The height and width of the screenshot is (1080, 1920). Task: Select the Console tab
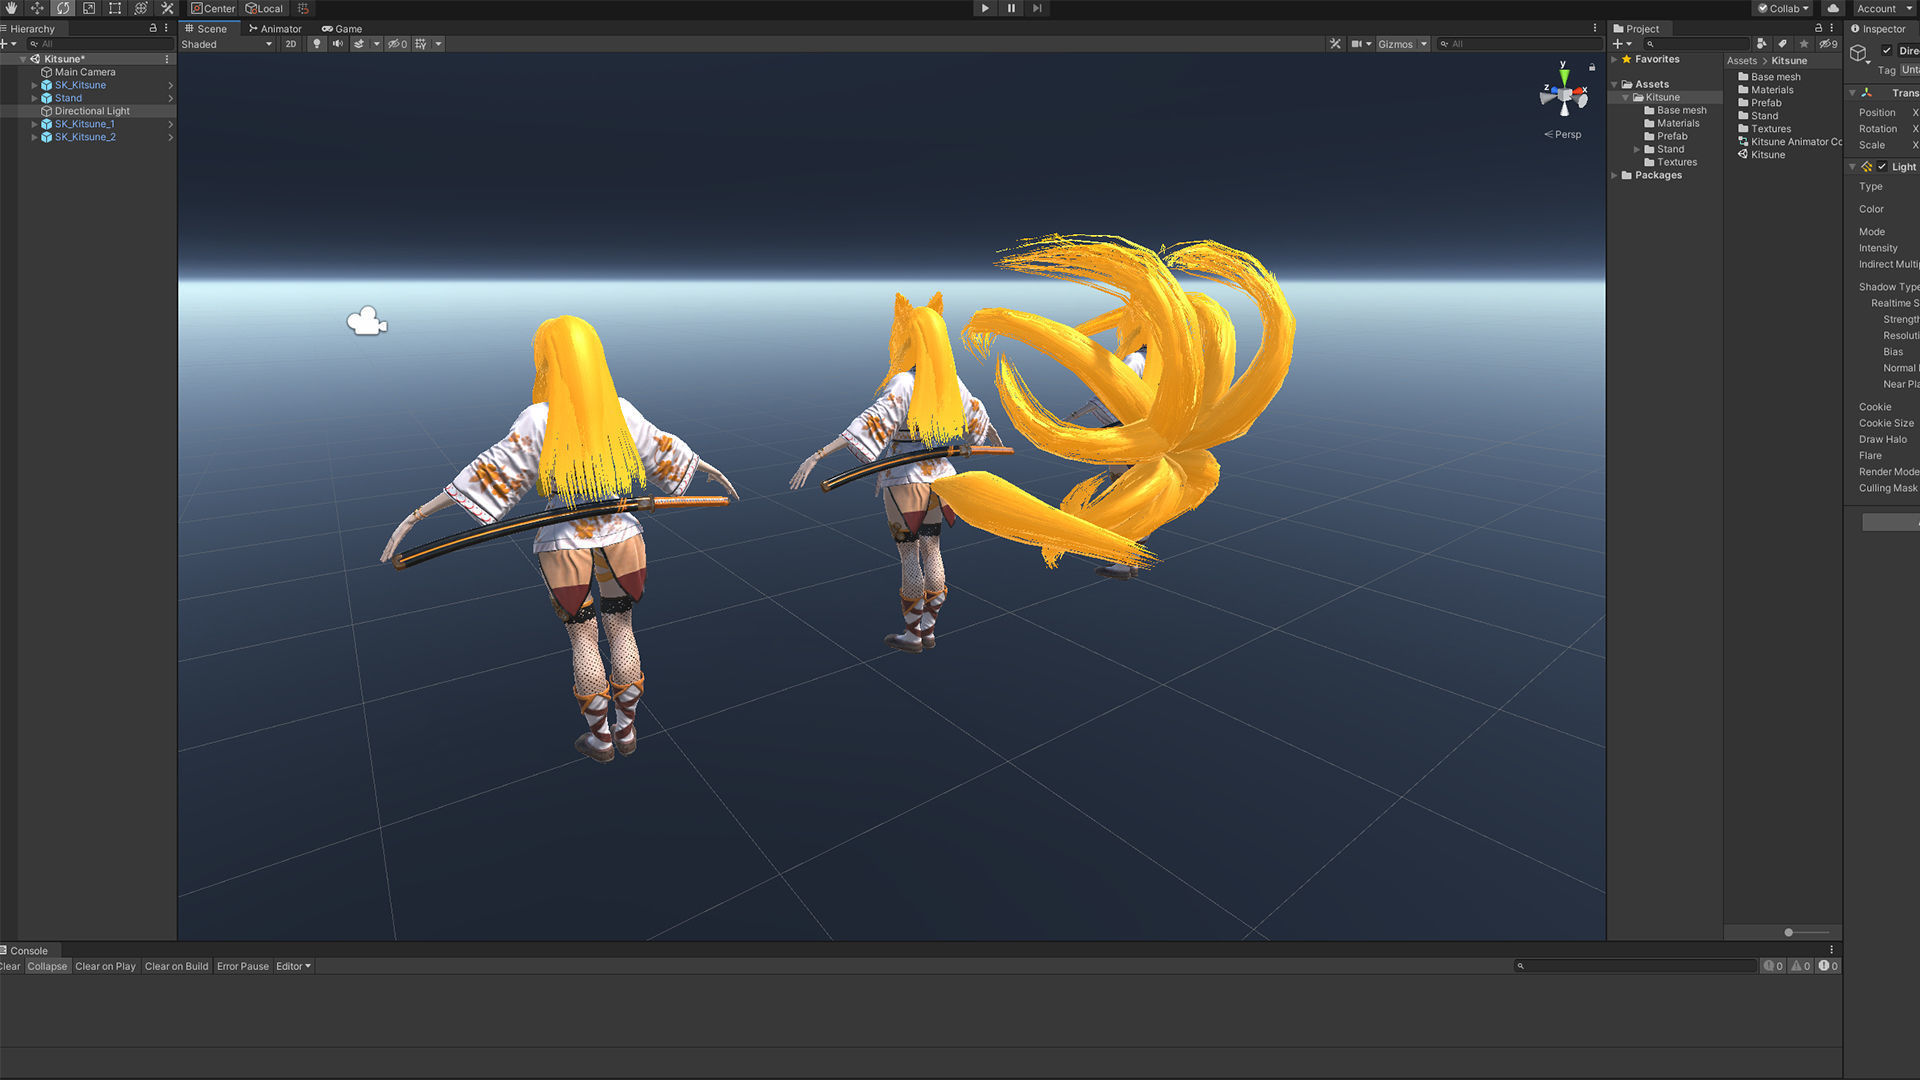pos(28,951)
